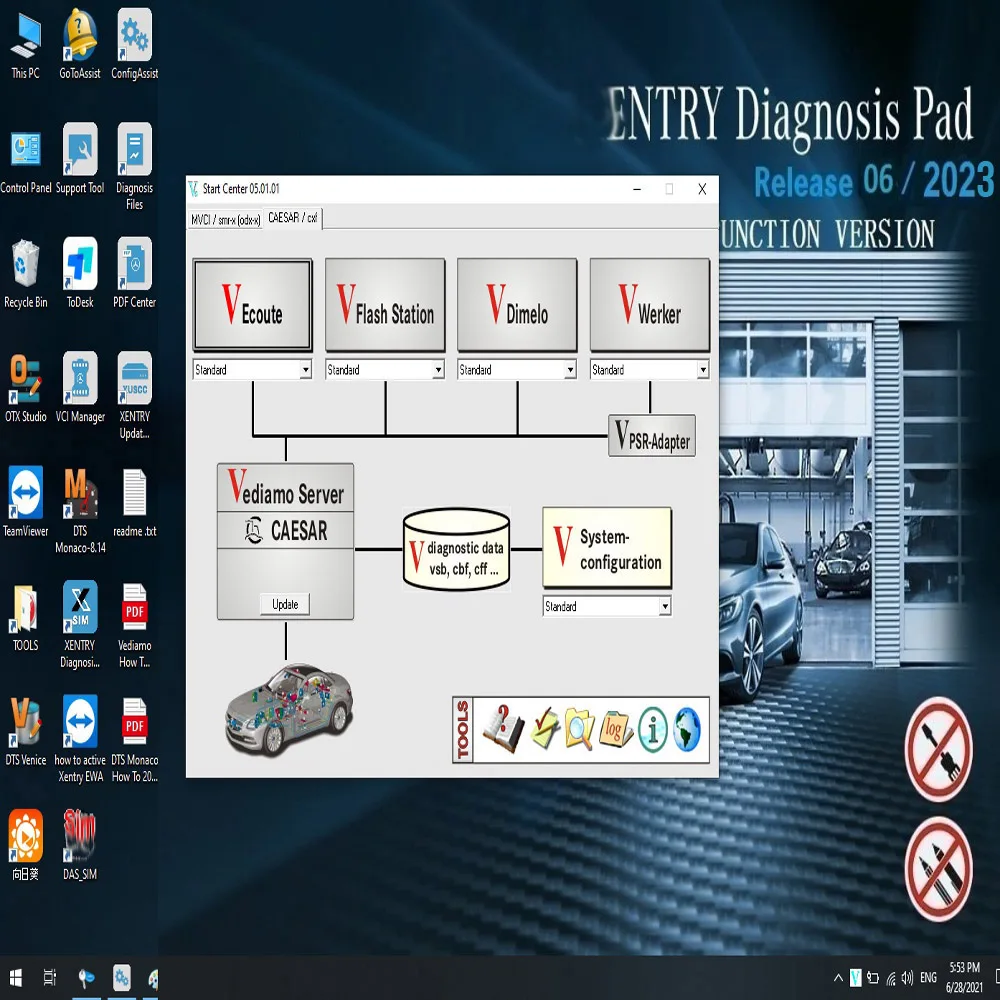Screen dimensions: 1000x1000
Task: Close the Start Center window
Action: pos(702,189)
